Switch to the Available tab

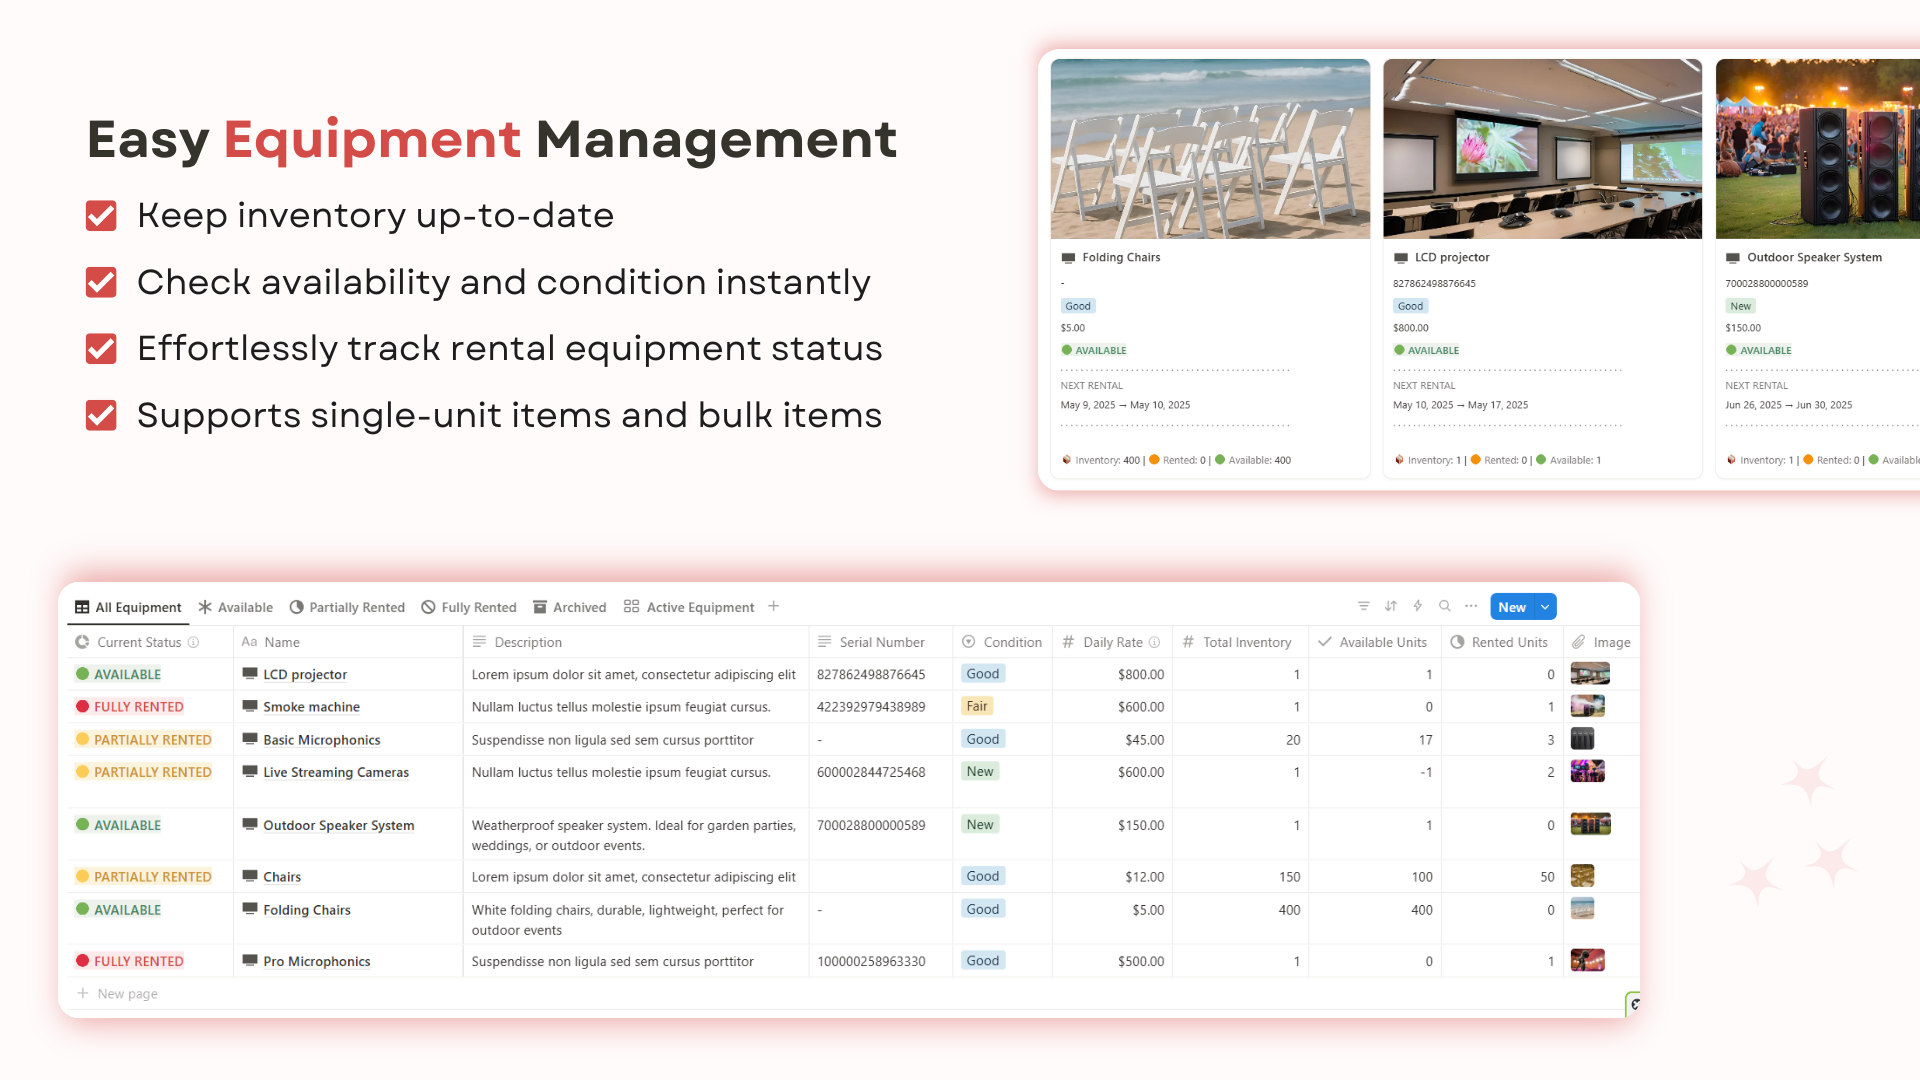(x=236, y=607)
